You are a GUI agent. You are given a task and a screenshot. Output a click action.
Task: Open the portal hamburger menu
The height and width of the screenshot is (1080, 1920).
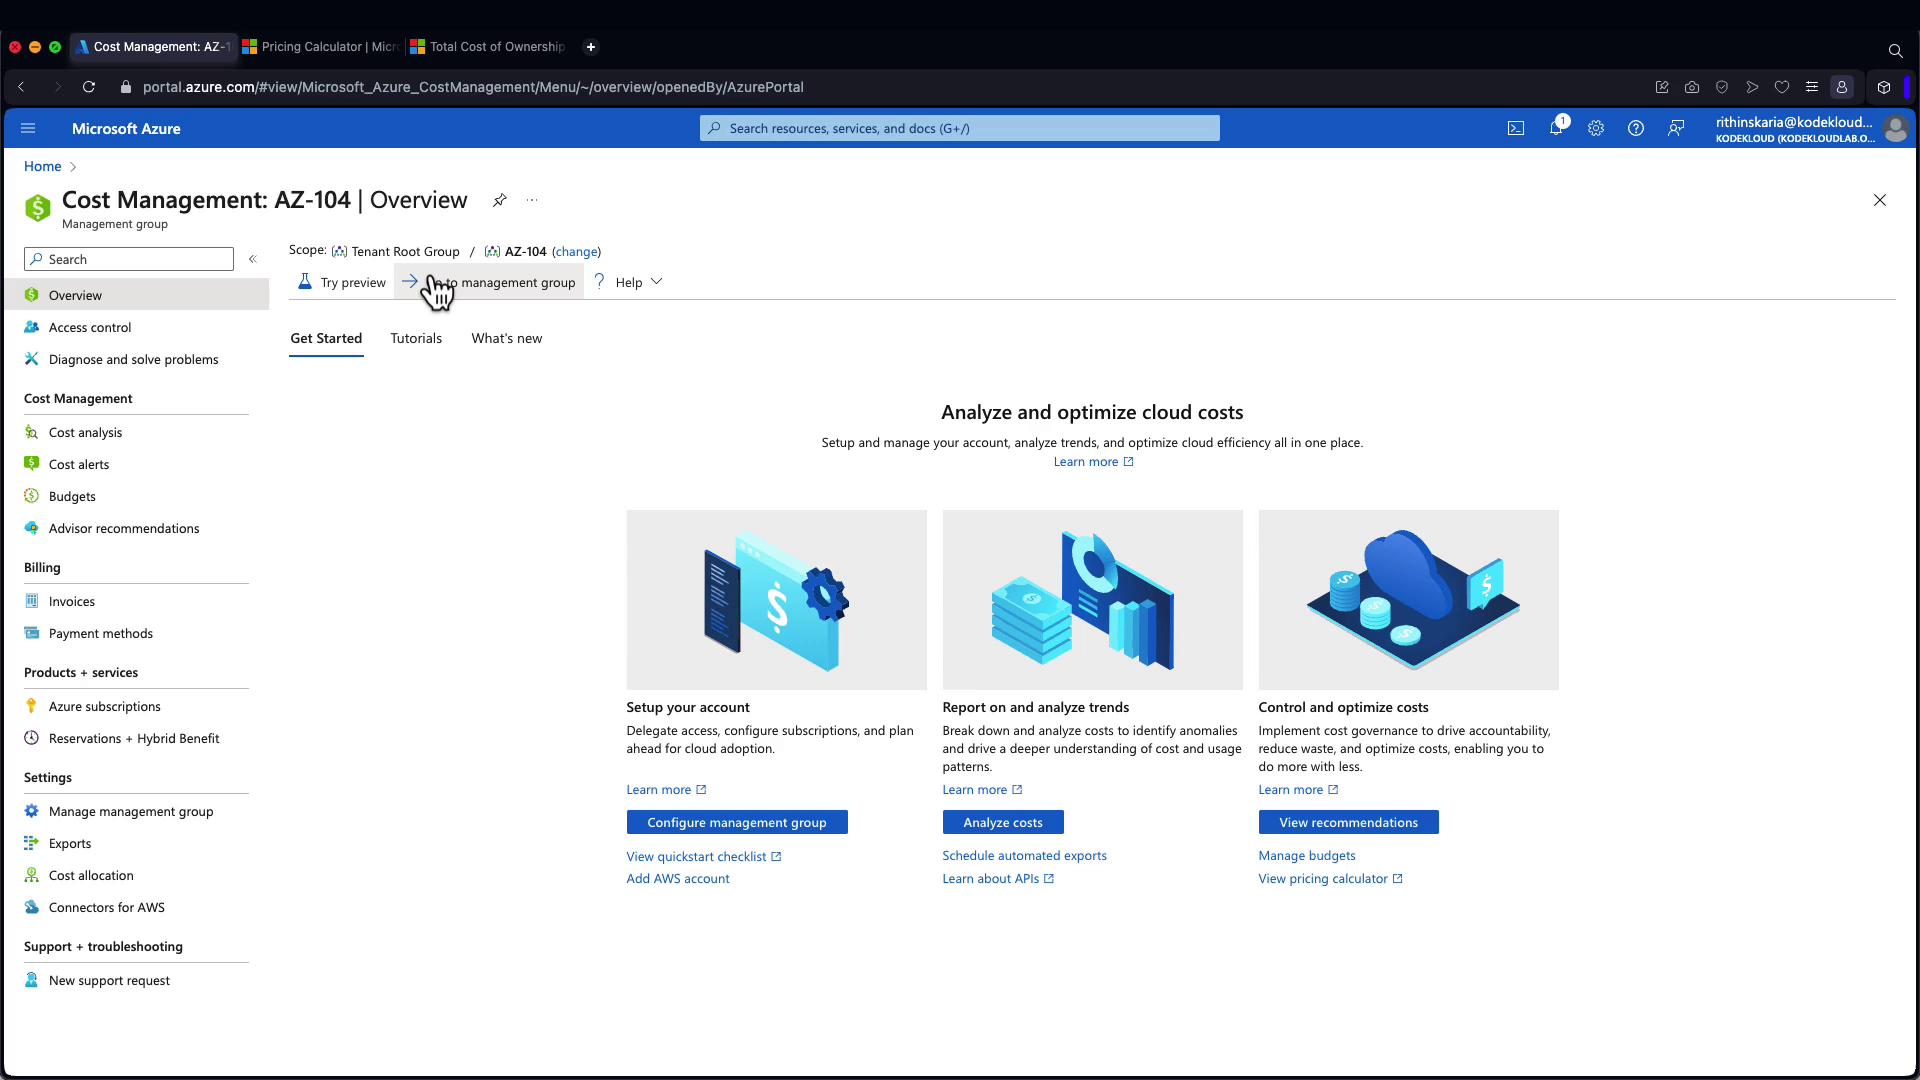[28, 128]
